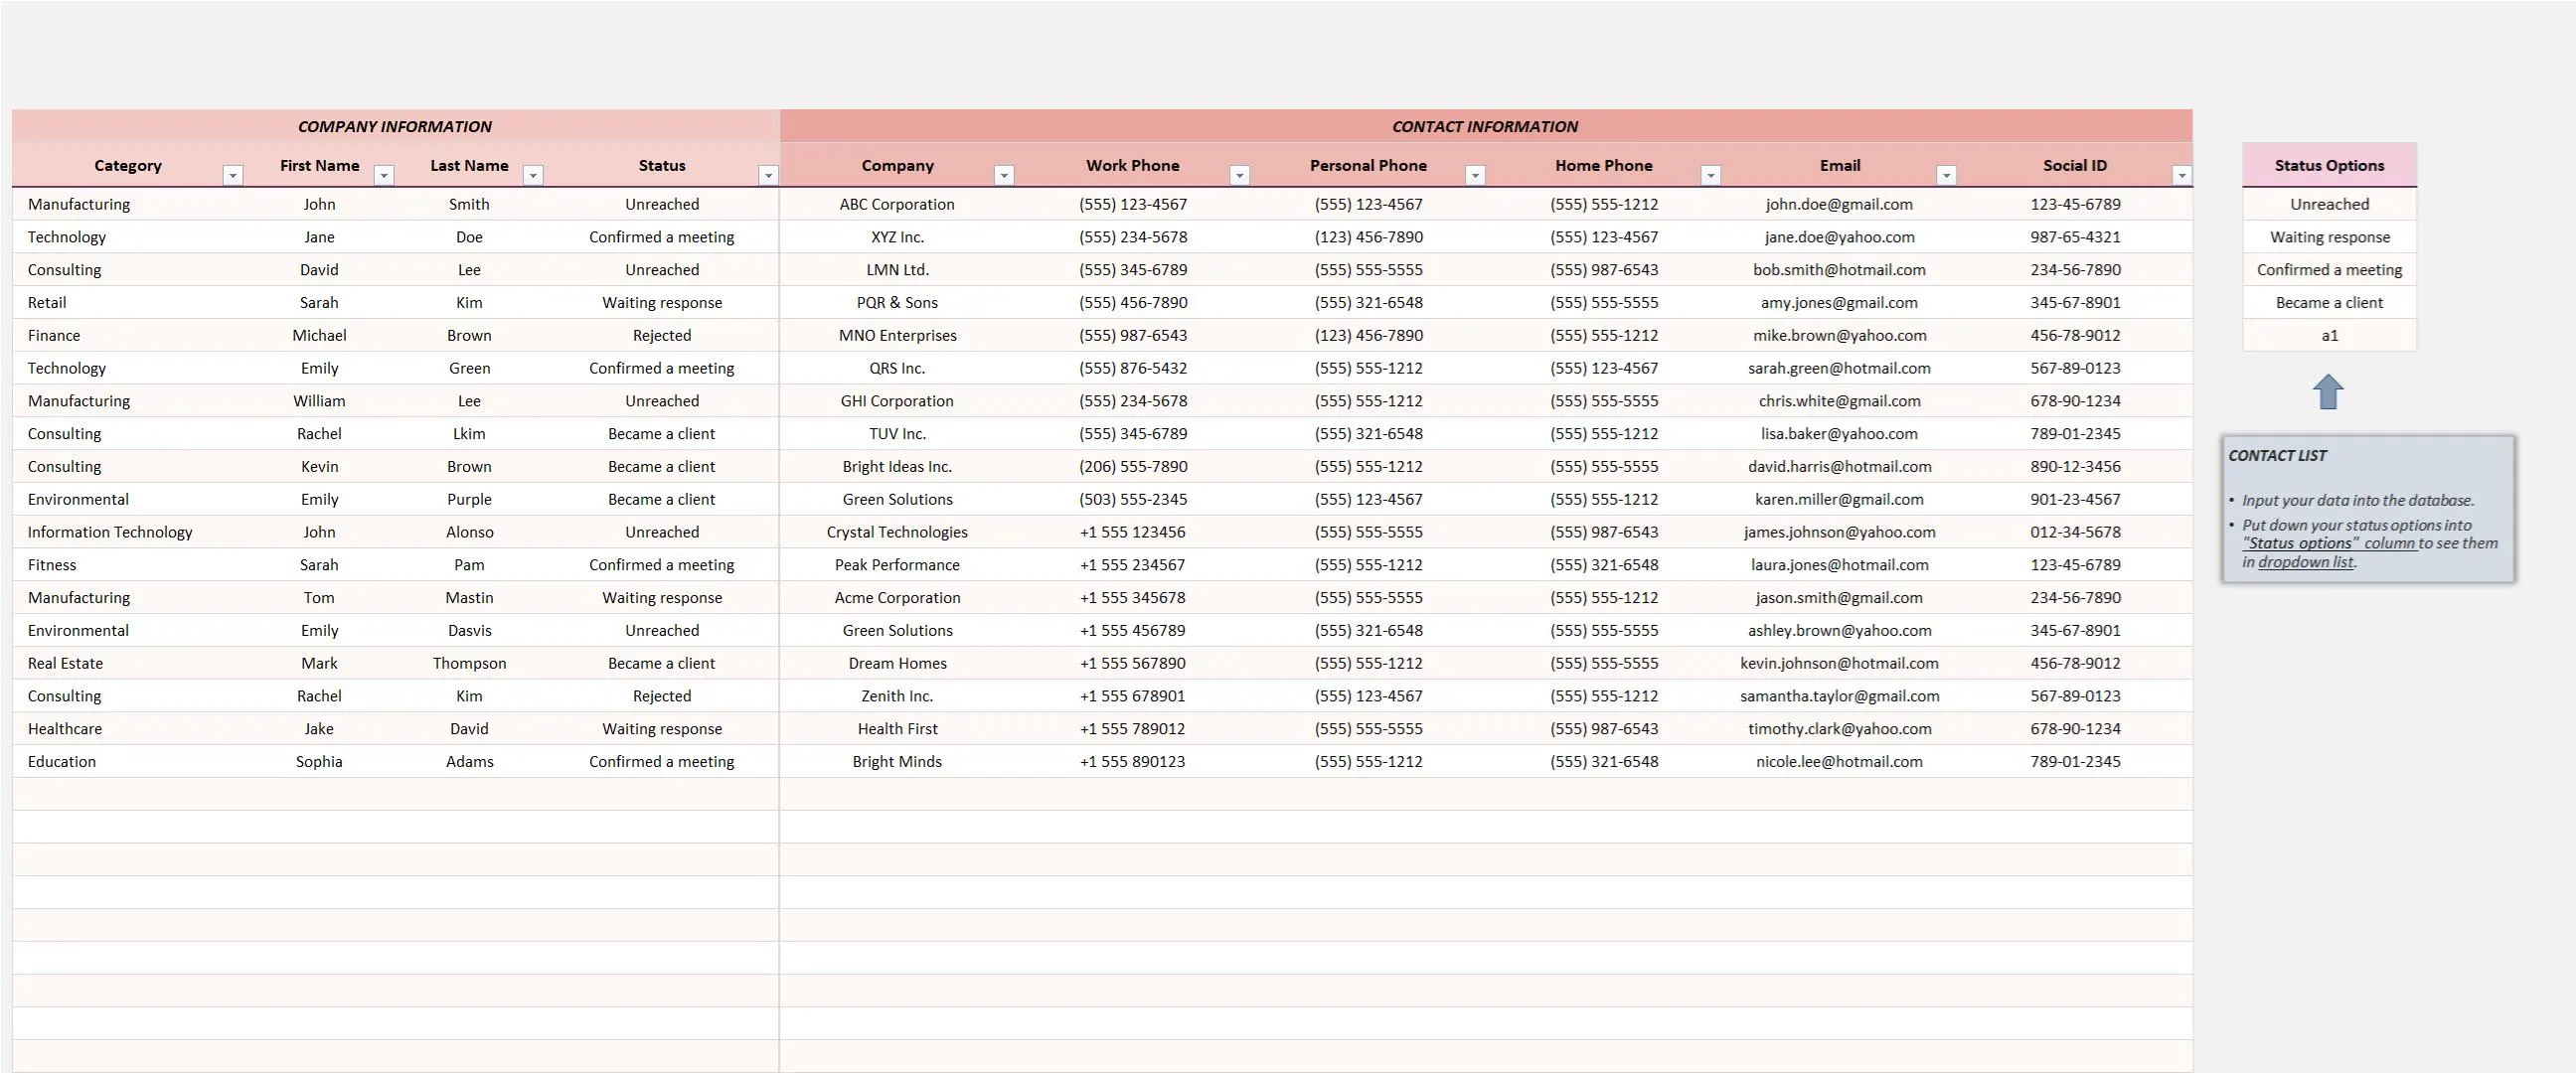Viewport: 2576px width, 1073px height.
Task: Open the Social ID filter dropdown
Action: pos(2183,174)
